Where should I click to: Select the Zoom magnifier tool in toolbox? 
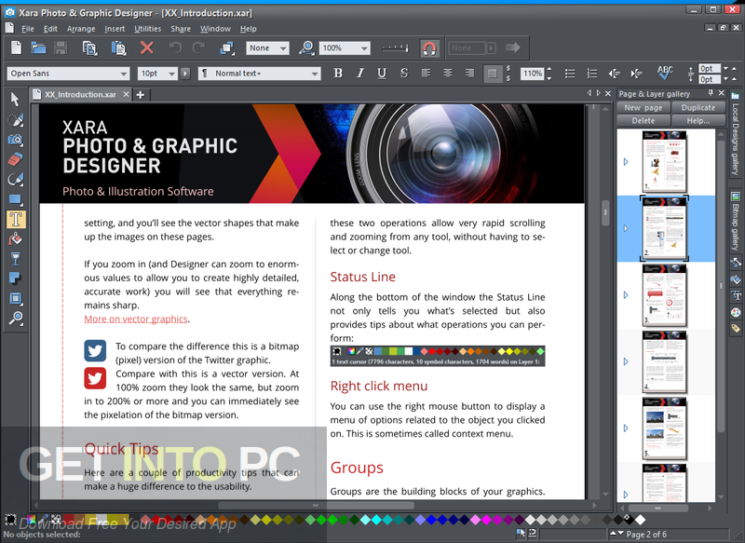click(15, 318)
